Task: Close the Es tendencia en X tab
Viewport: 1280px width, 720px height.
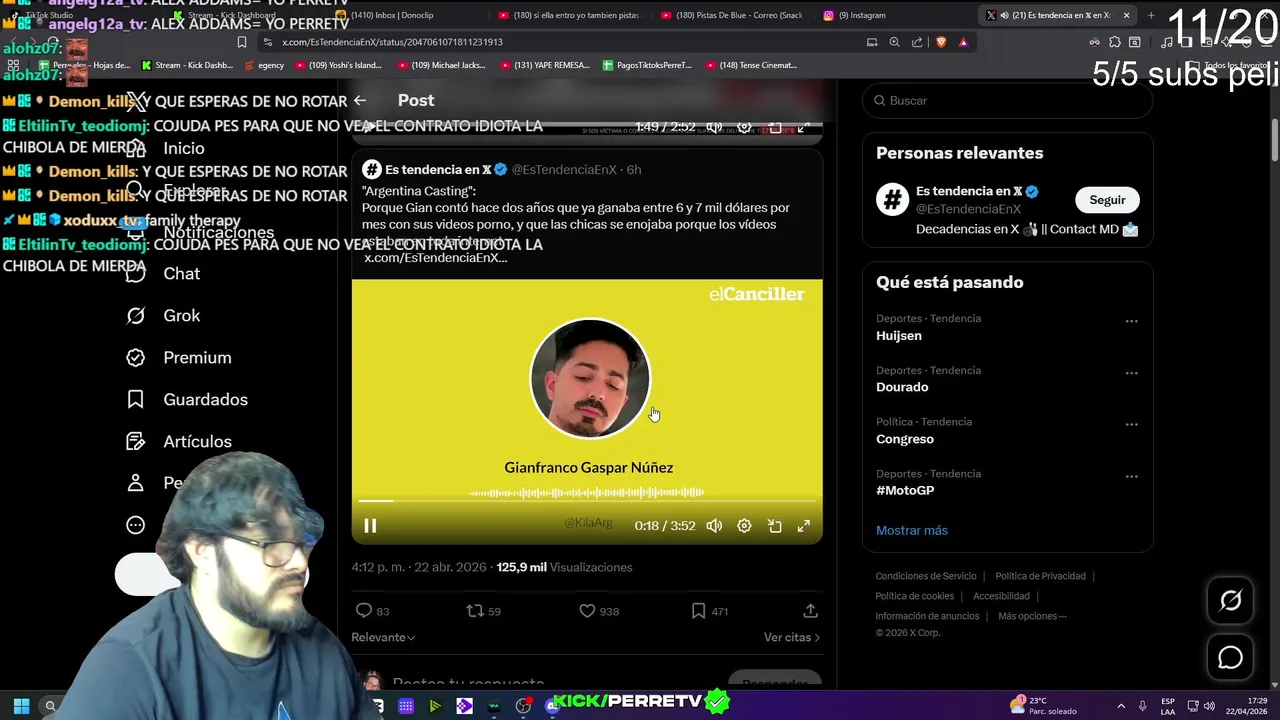Action: (x=1126, y=15)
